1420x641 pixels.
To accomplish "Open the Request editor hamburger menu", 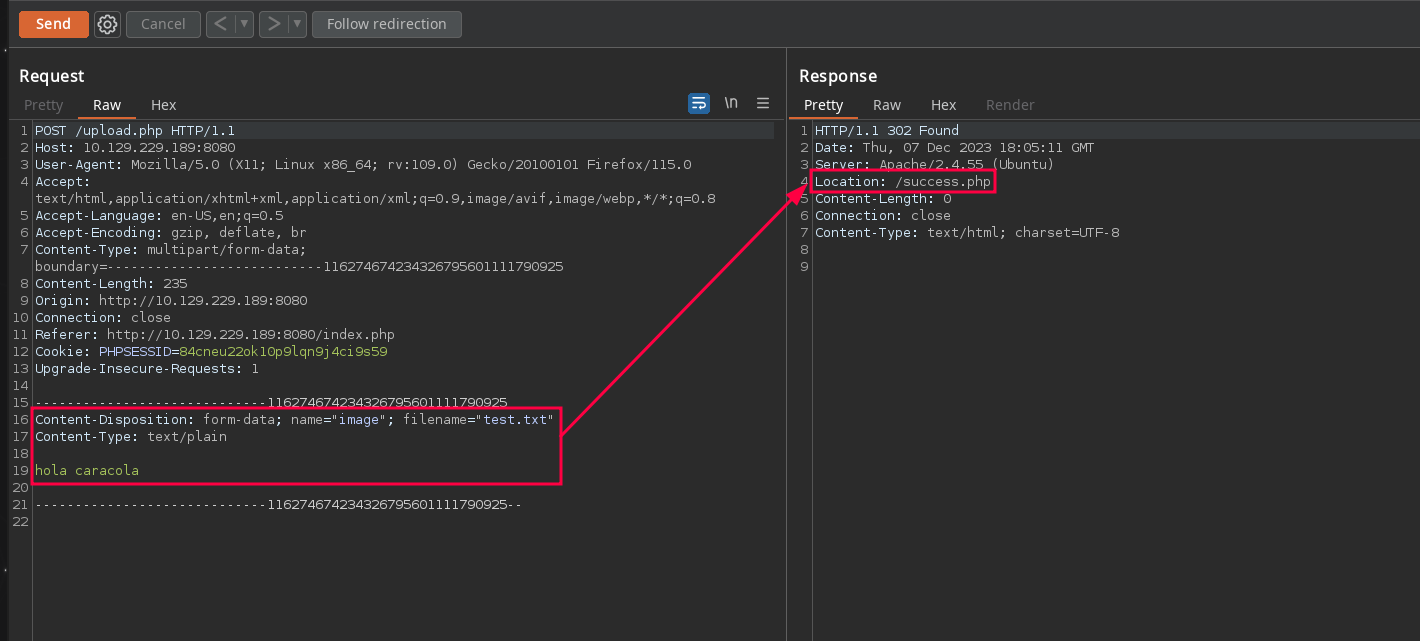I will pyautogui.click(x=763, y=103).
